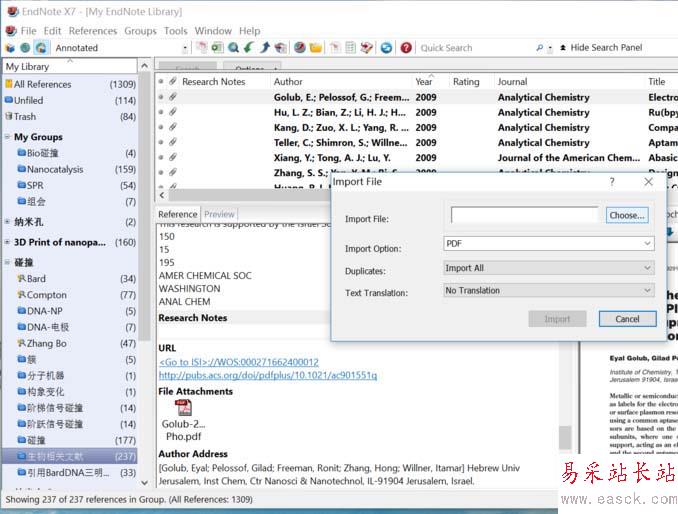678x514 pixels.
Task: Click the Author column header
Action: (x=341, y=81)
